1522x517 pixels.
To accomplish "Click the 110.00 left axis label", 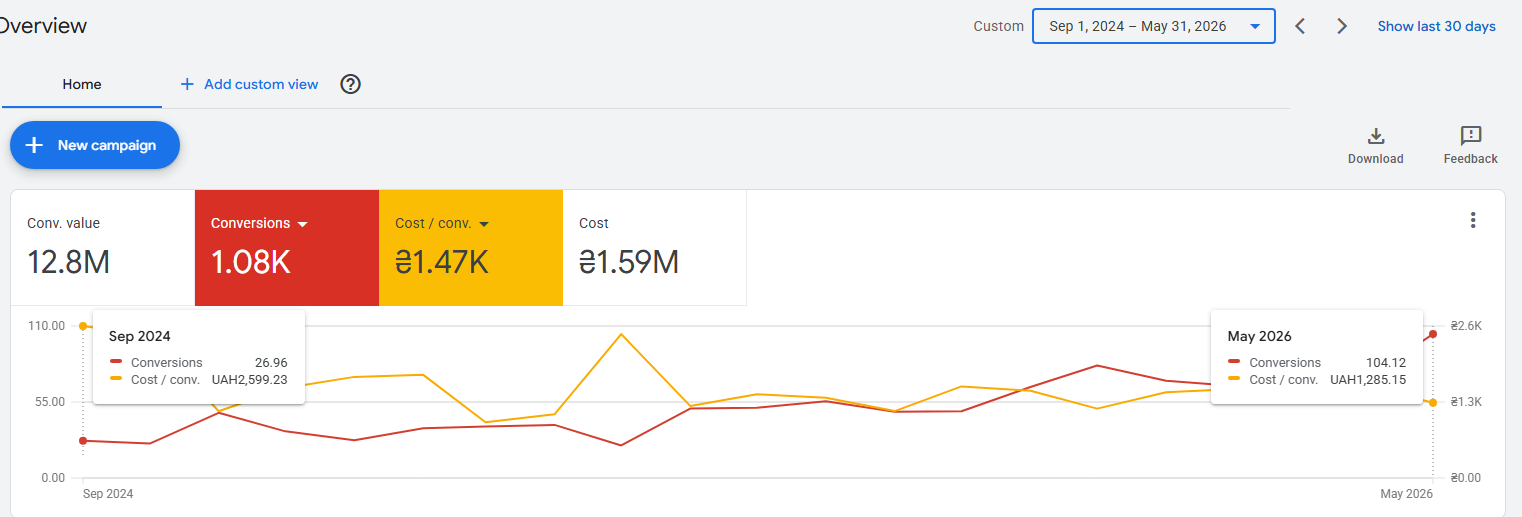I will (x=46, y=326).
